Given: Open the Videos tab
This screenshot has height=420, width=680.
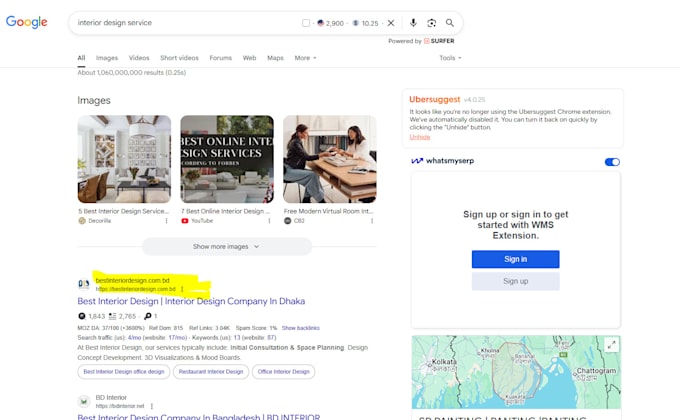Looking at the screenshot, I should (x=139, y=58).
